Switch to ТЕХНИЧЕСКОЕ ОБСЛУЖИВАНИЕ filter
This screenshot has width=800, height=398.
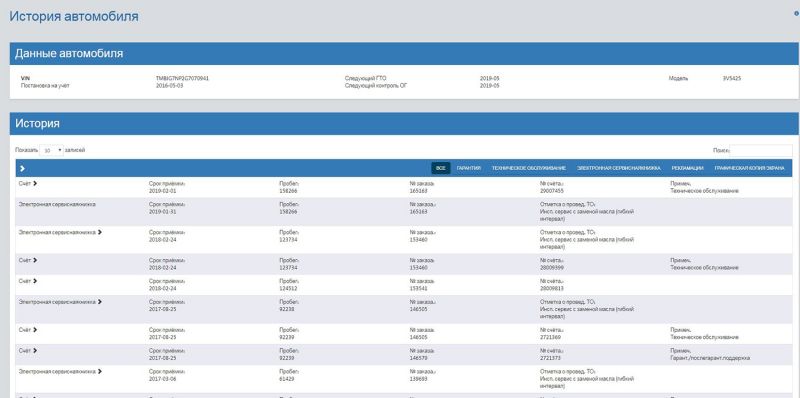529,168
